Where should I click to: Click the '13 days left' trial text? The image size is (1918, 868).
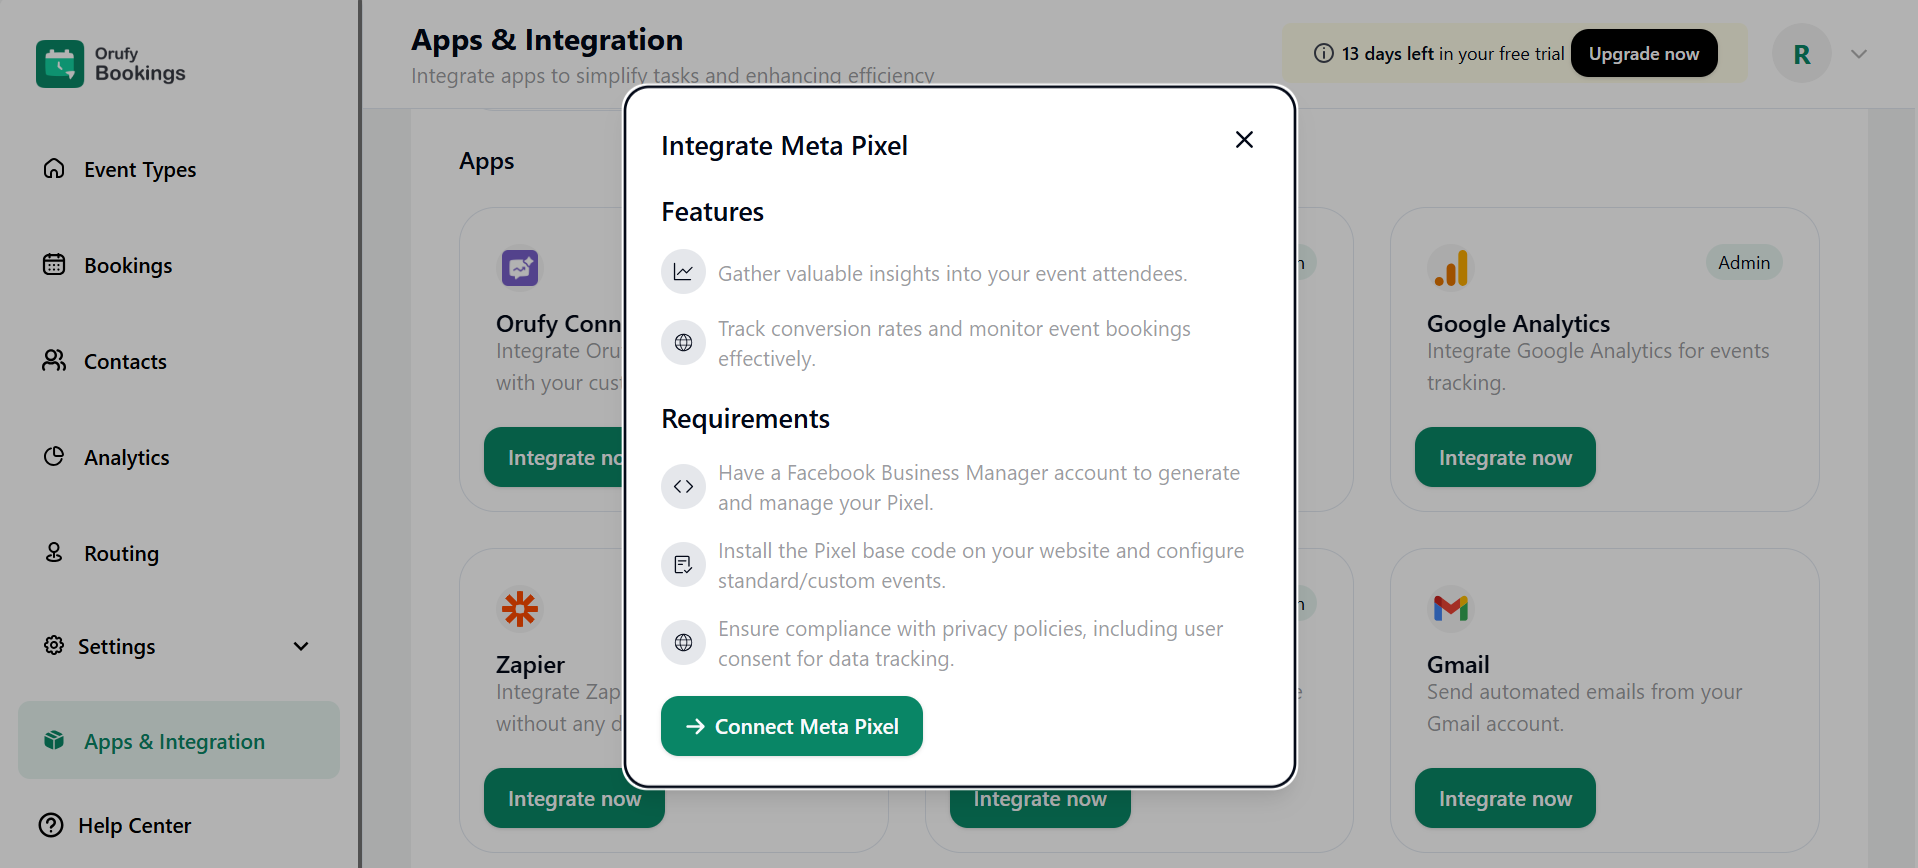[1388, 54]
